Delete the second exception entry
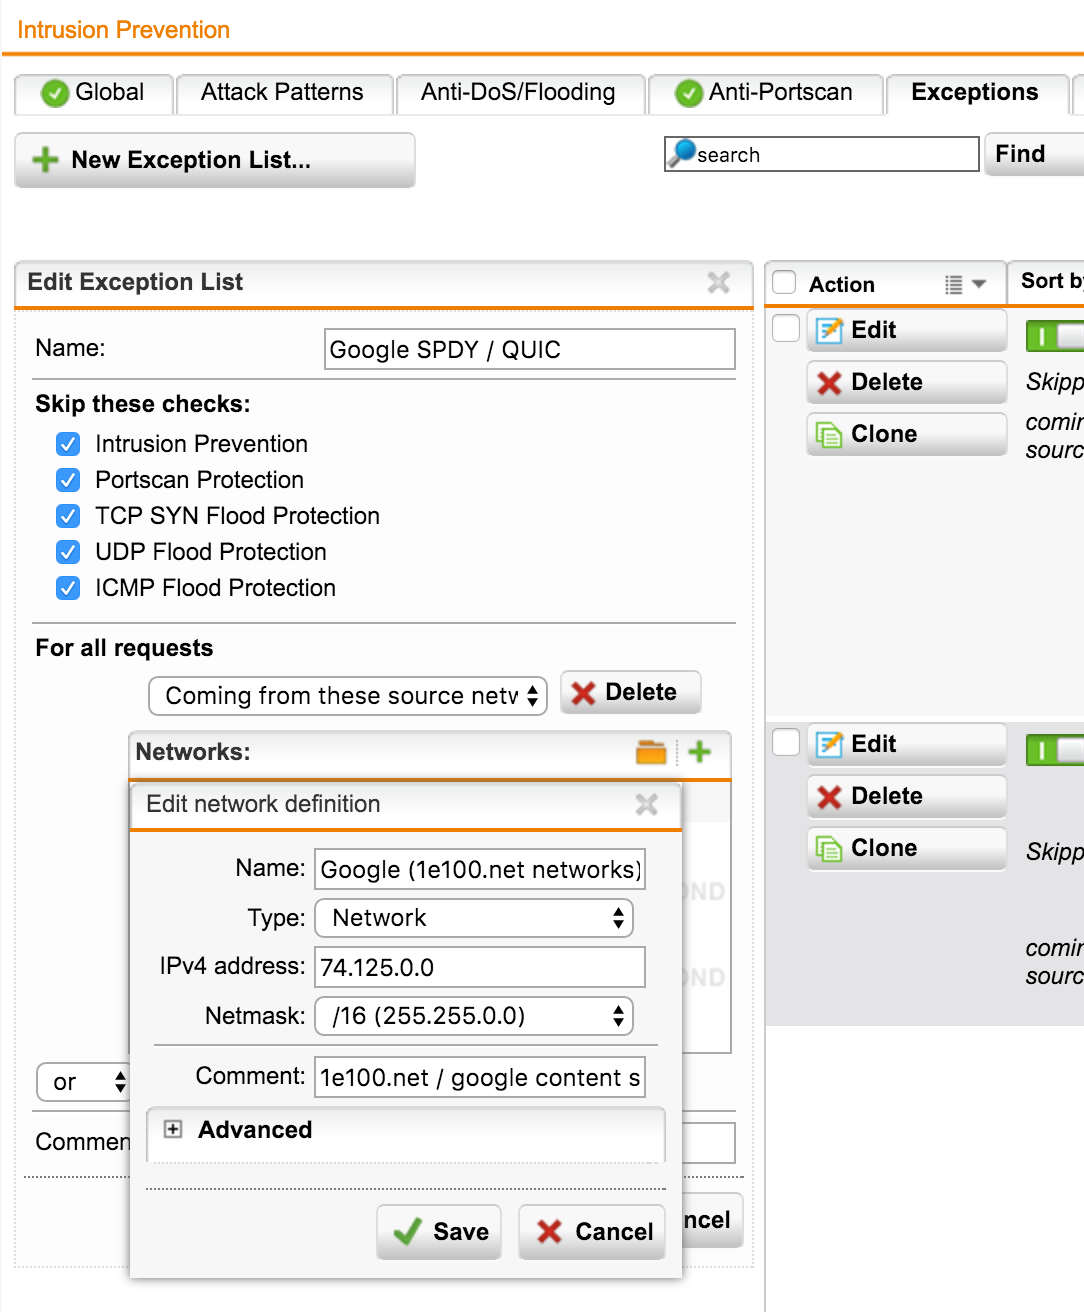Viewport: 1084px width, 1312px height. (x=906, y=796)
